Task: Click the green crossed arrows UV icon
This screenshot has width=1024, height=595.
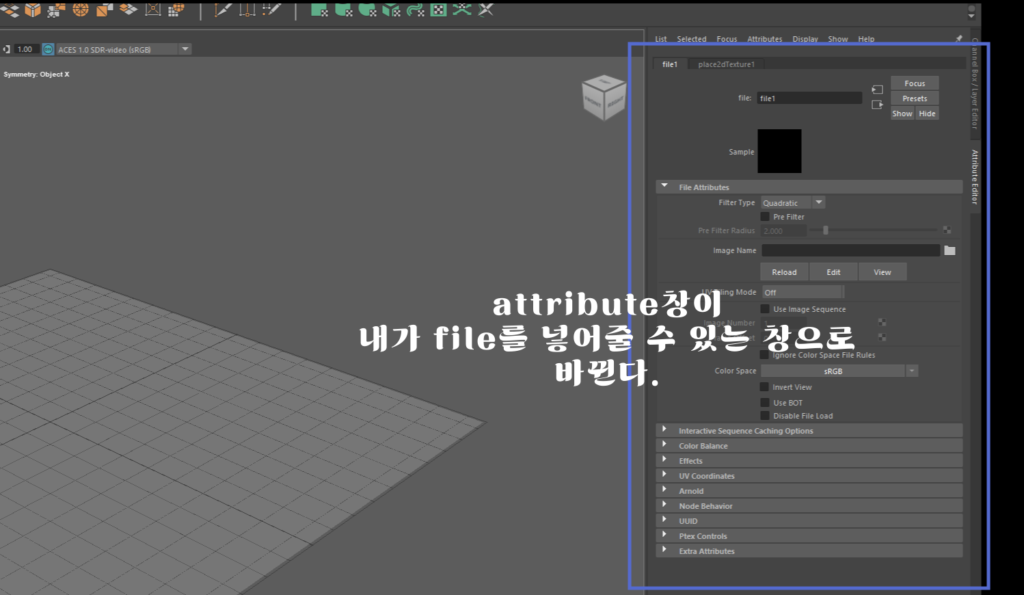Action: 462,10
